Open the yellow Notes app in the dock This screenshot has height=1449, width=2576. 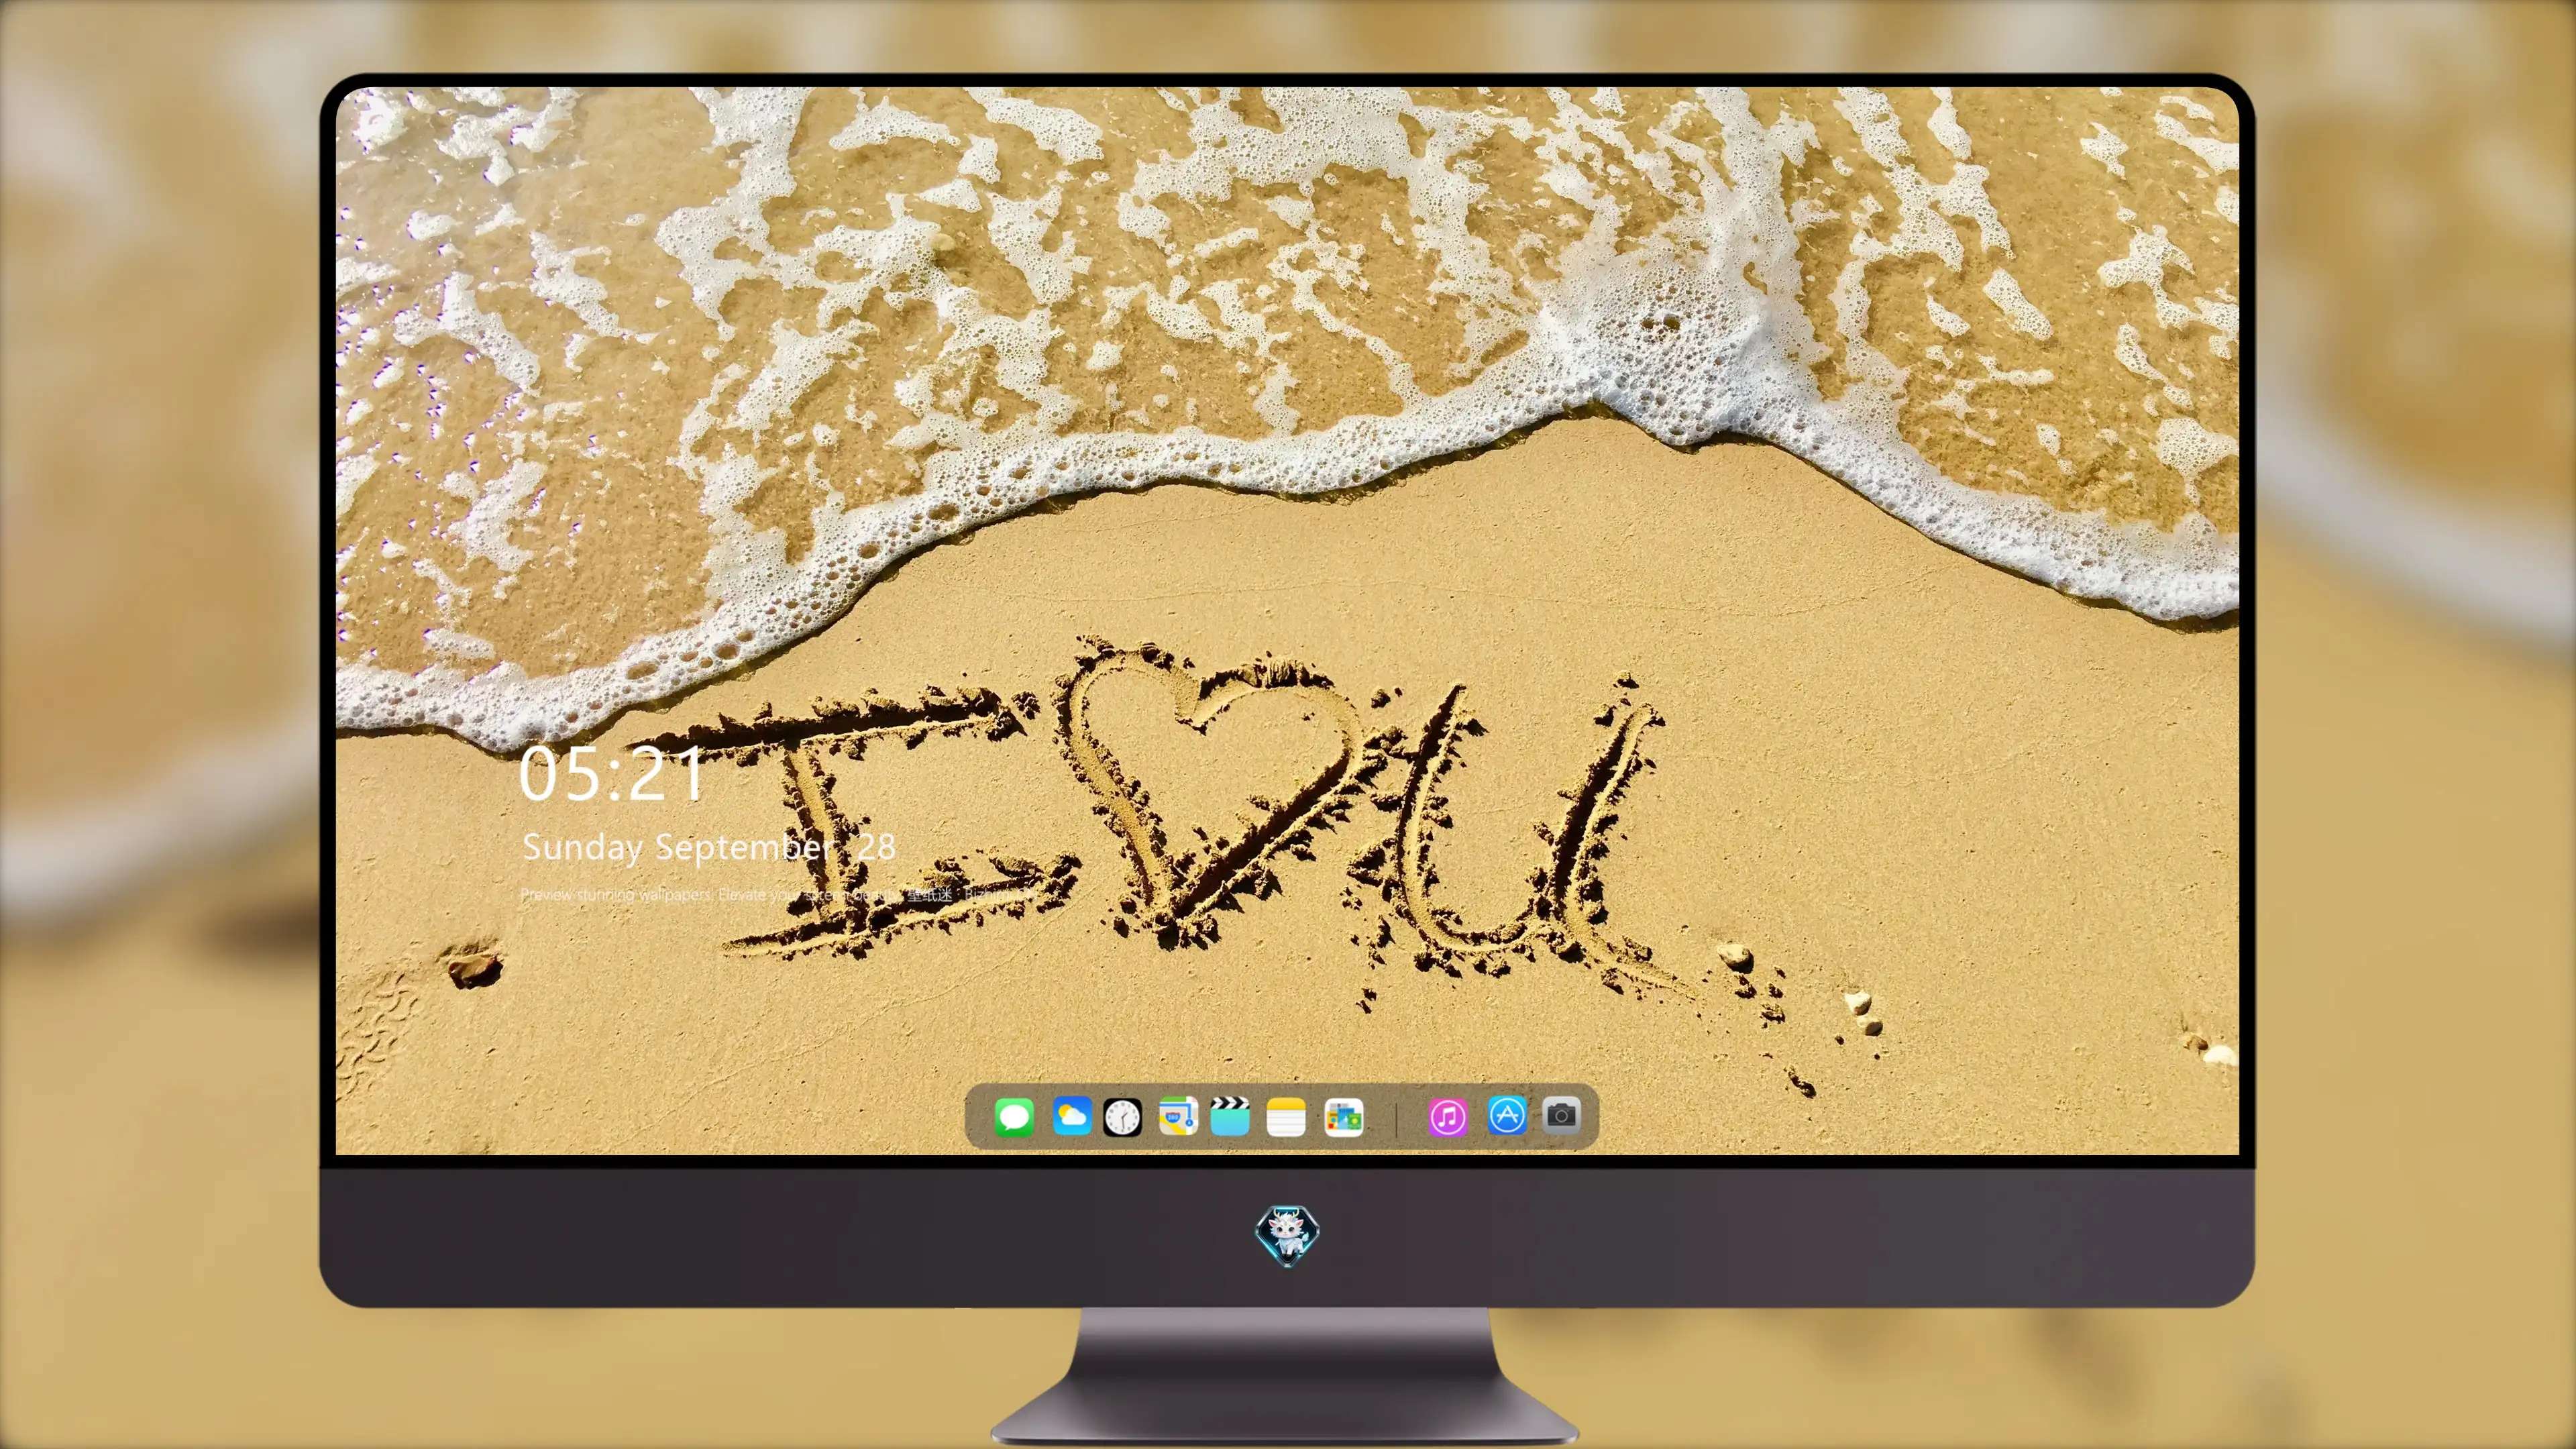point(1286,1117)
